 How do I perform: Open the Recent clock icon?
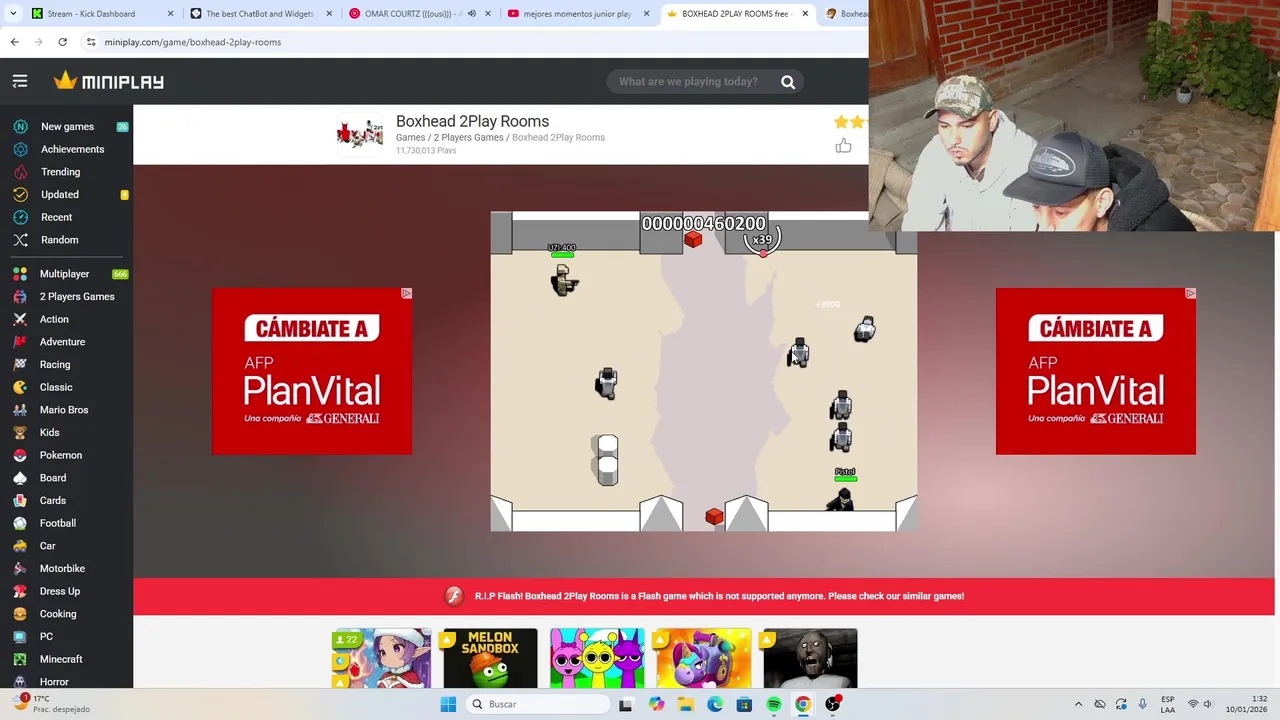coord(20,217)
